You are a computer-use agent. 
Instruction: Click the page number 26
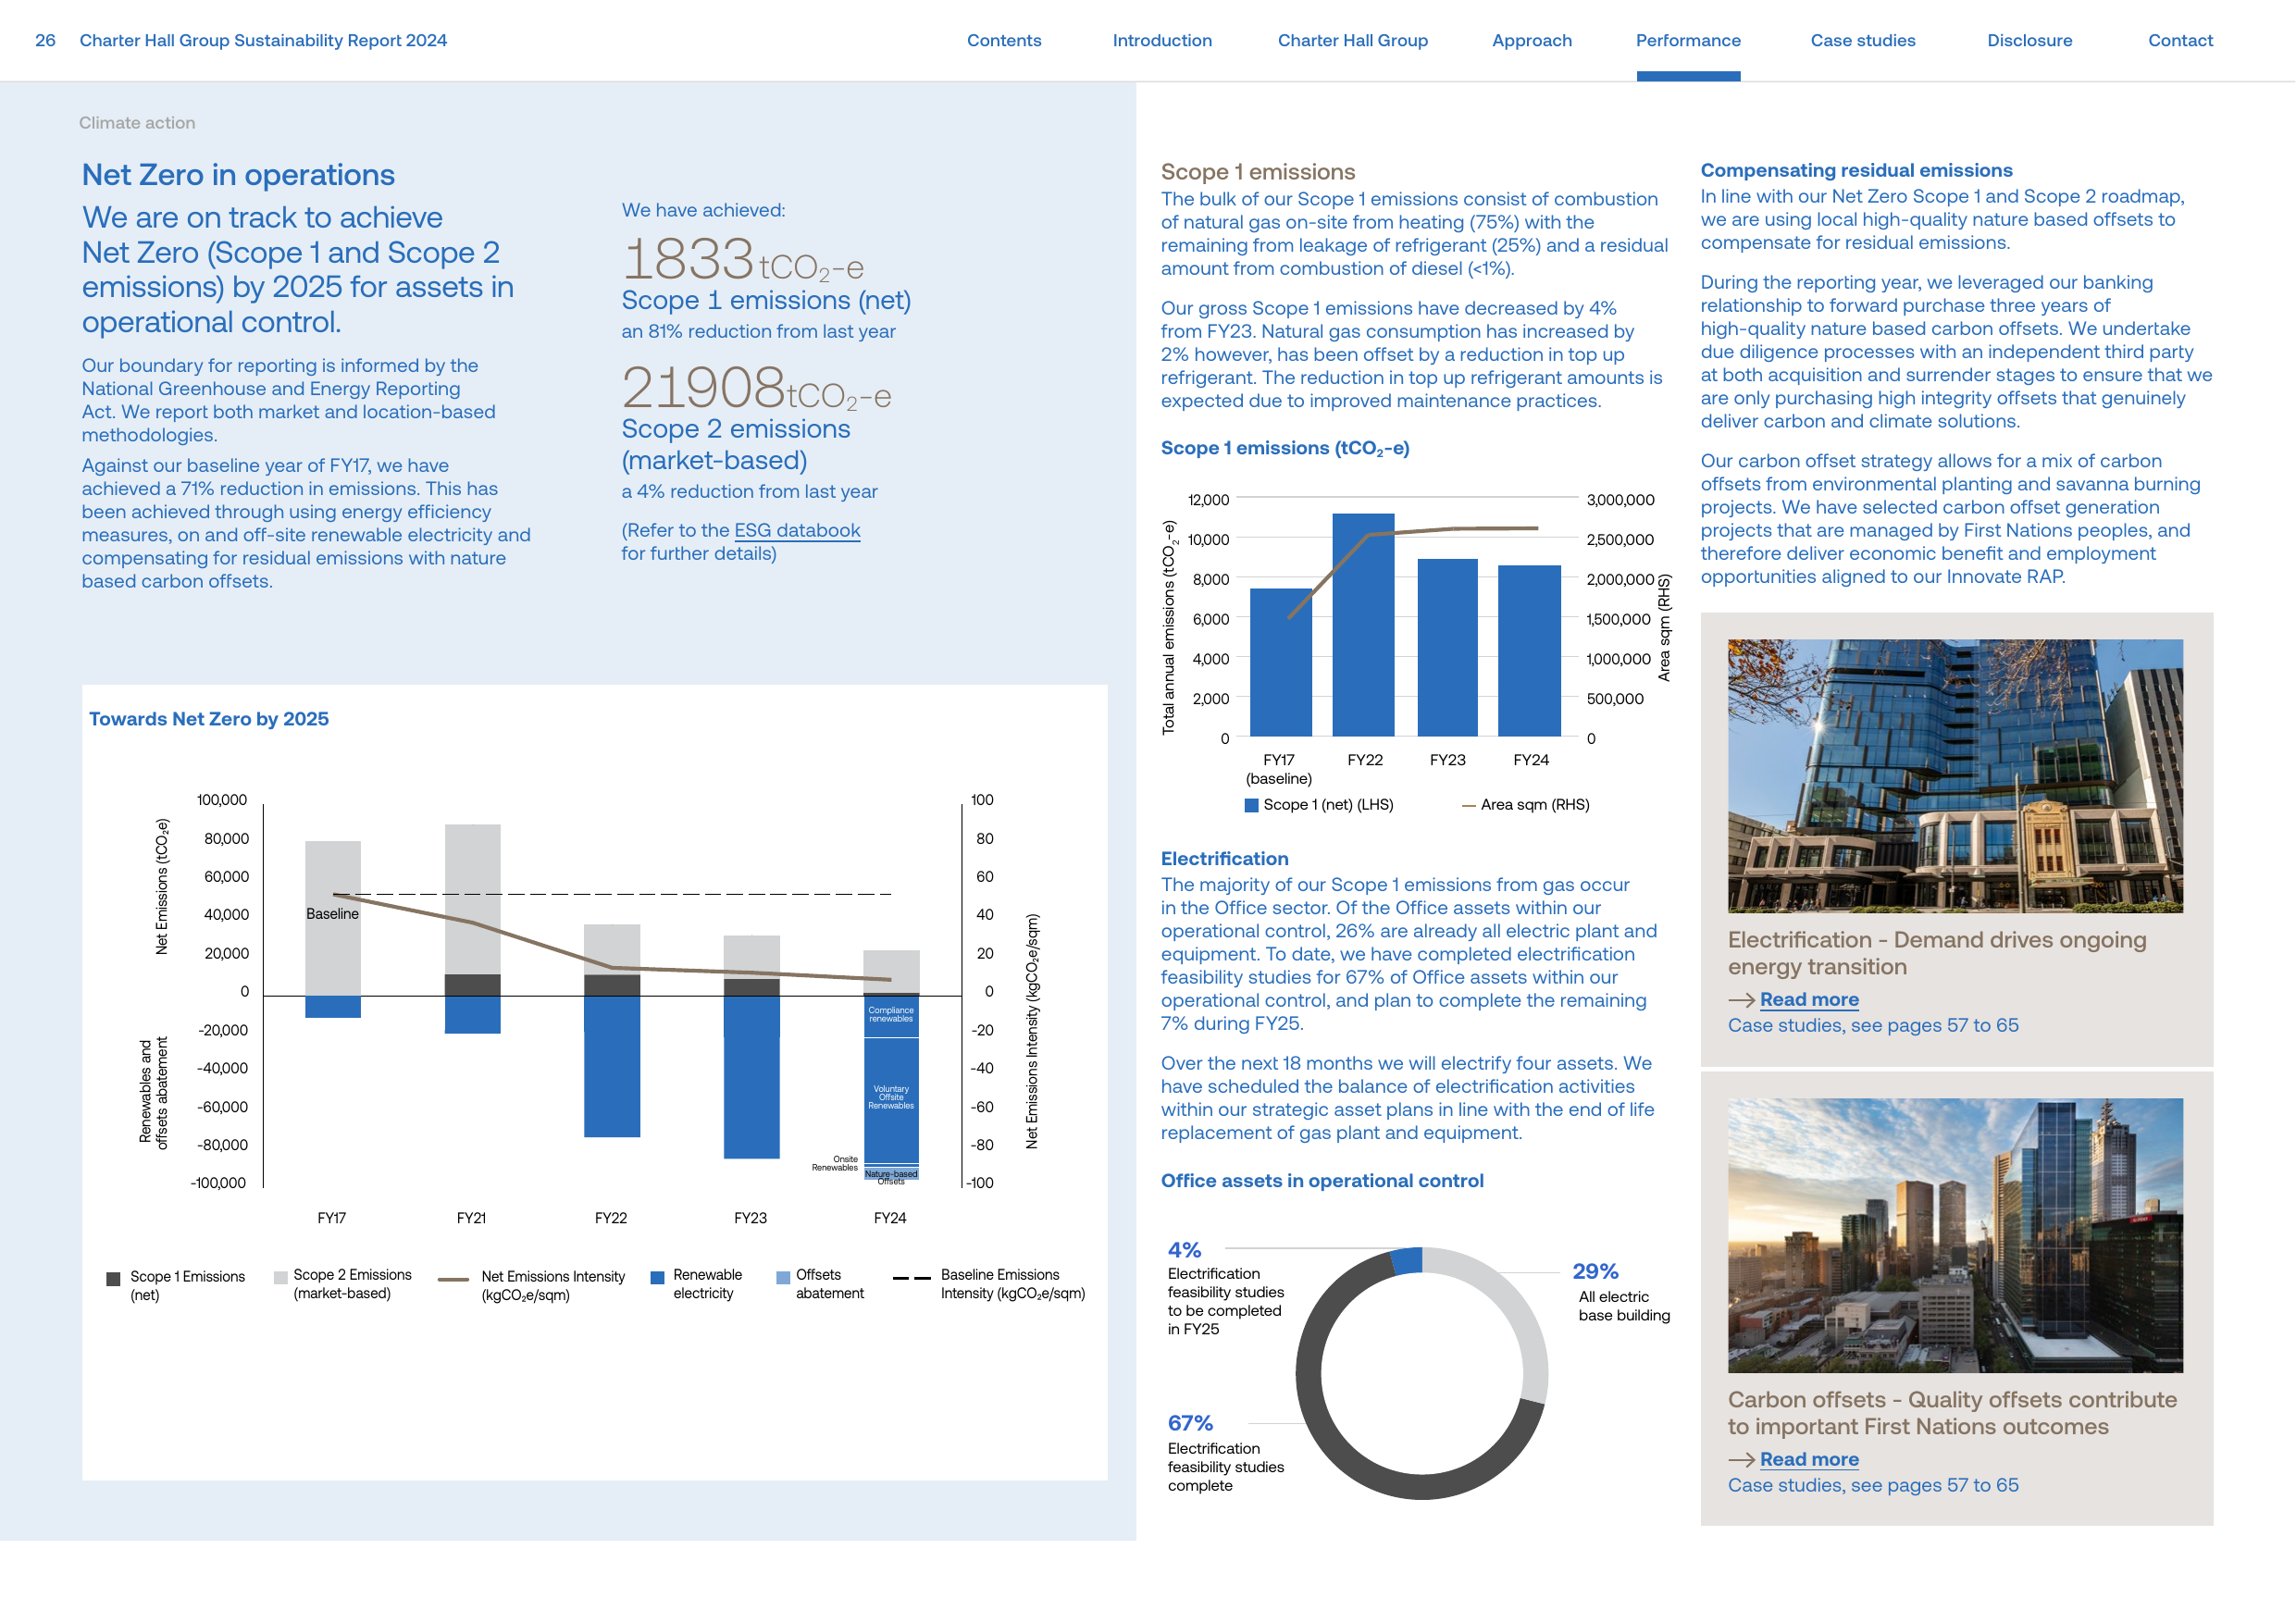pyautogui.click(x=45, y=41)
